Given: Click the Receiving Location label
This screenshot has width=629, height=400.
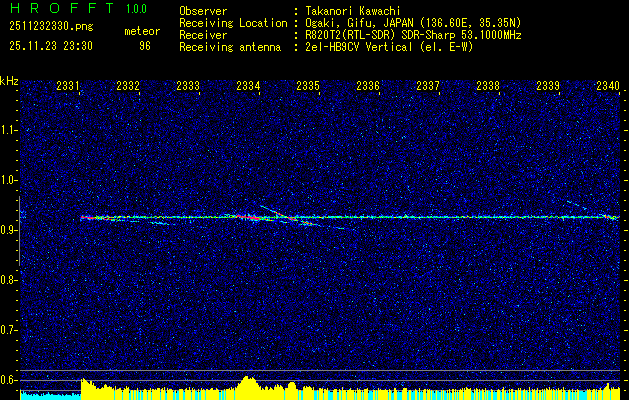Looking at the screenshot, I should 233,23.
